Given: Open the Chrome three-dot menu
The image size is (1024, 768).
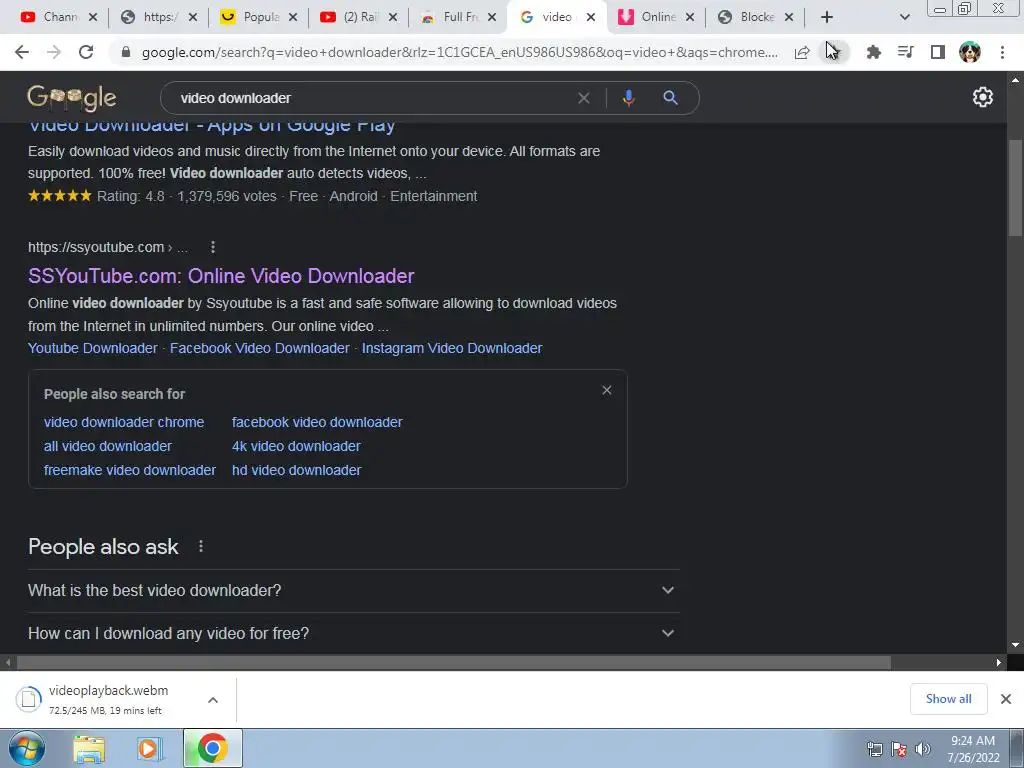Looking at the screenshot, I should point(1002,52).
